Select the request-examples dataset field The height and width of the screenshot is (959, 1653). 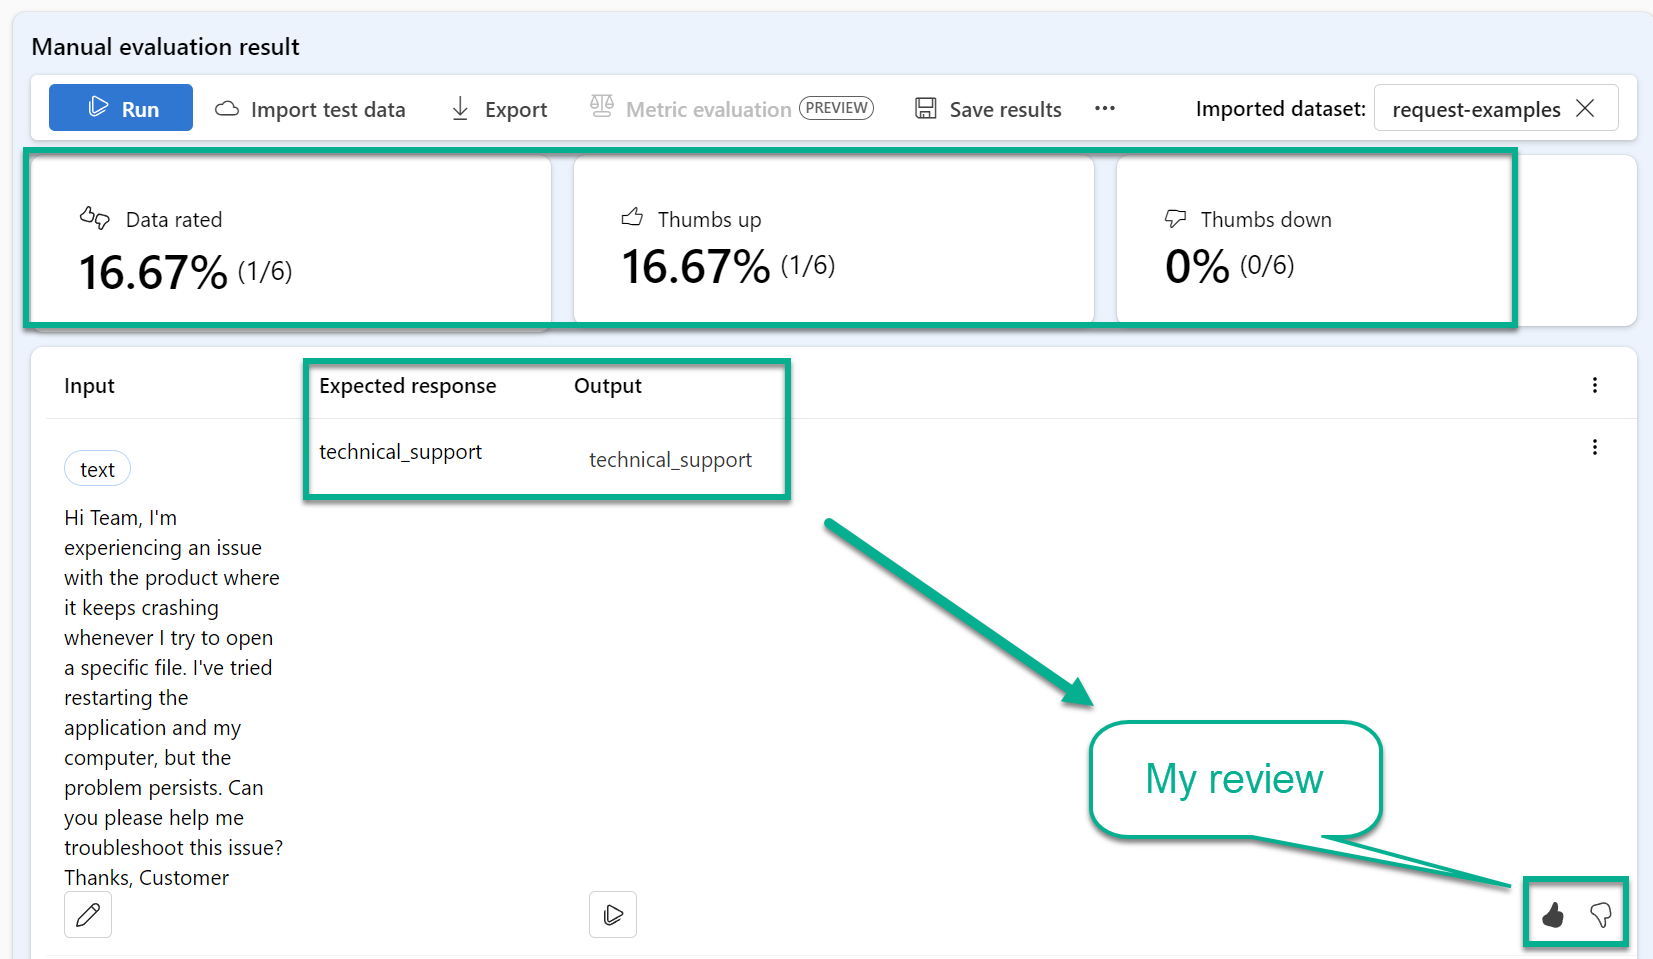[x=1475, y=109]
